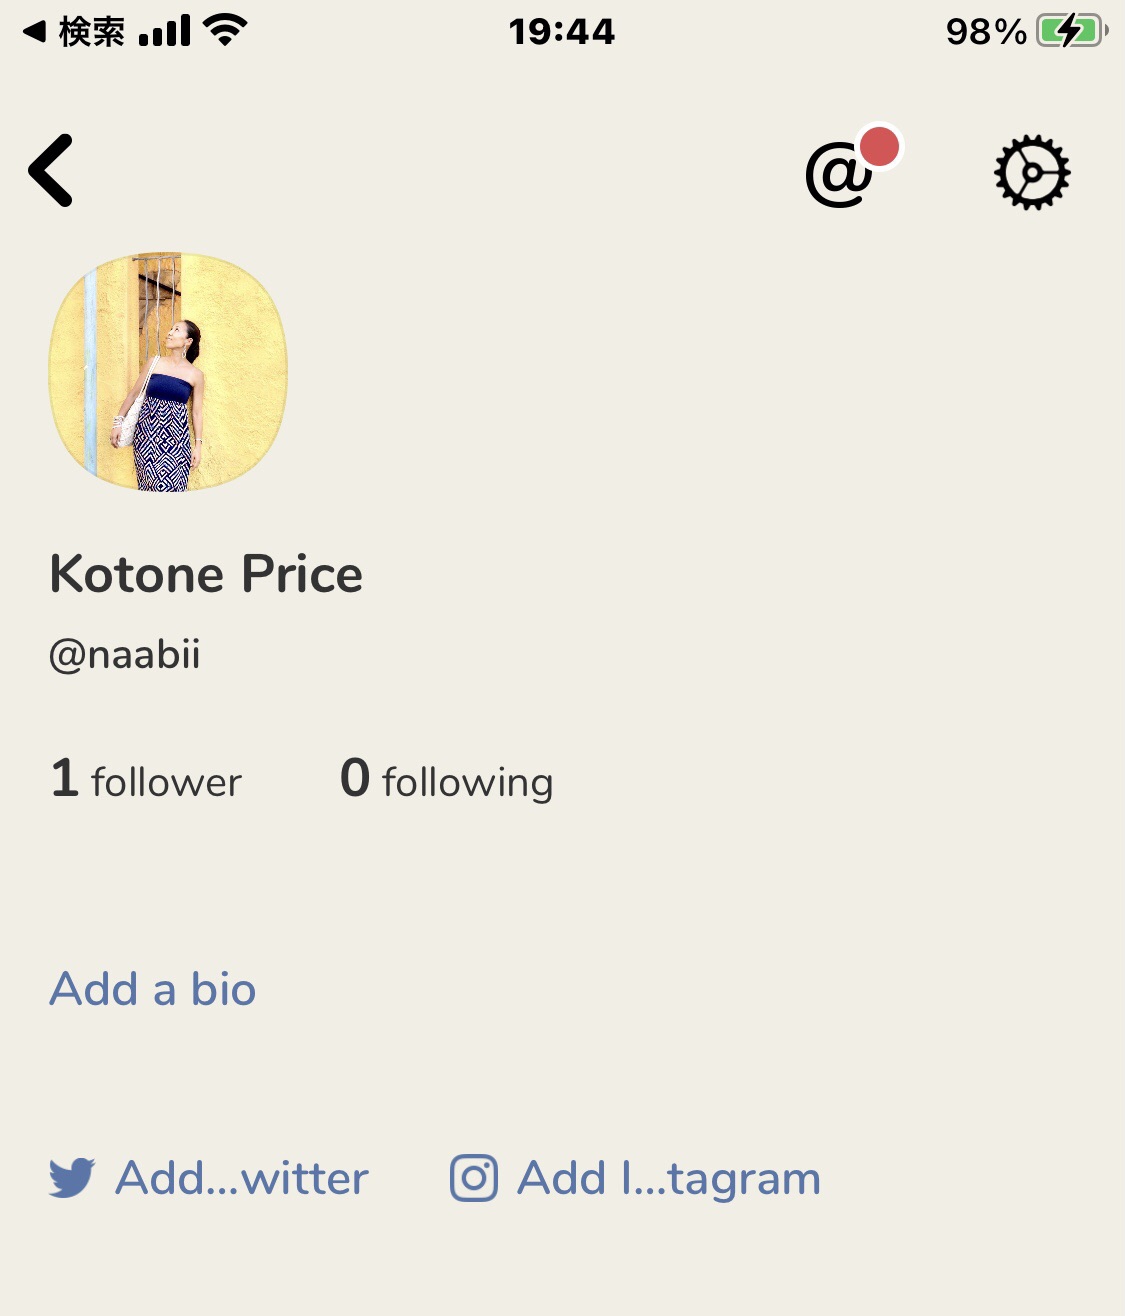View the 1 follower list
The width and height of the screenshot is (1125, 1316).
tap(146, 780)
